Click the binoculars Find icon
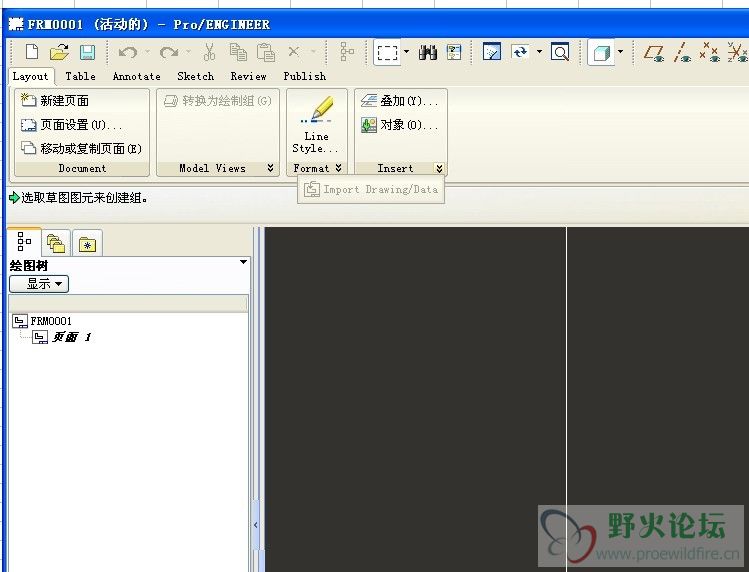The image size is (749, 572). tap(428, 52)
